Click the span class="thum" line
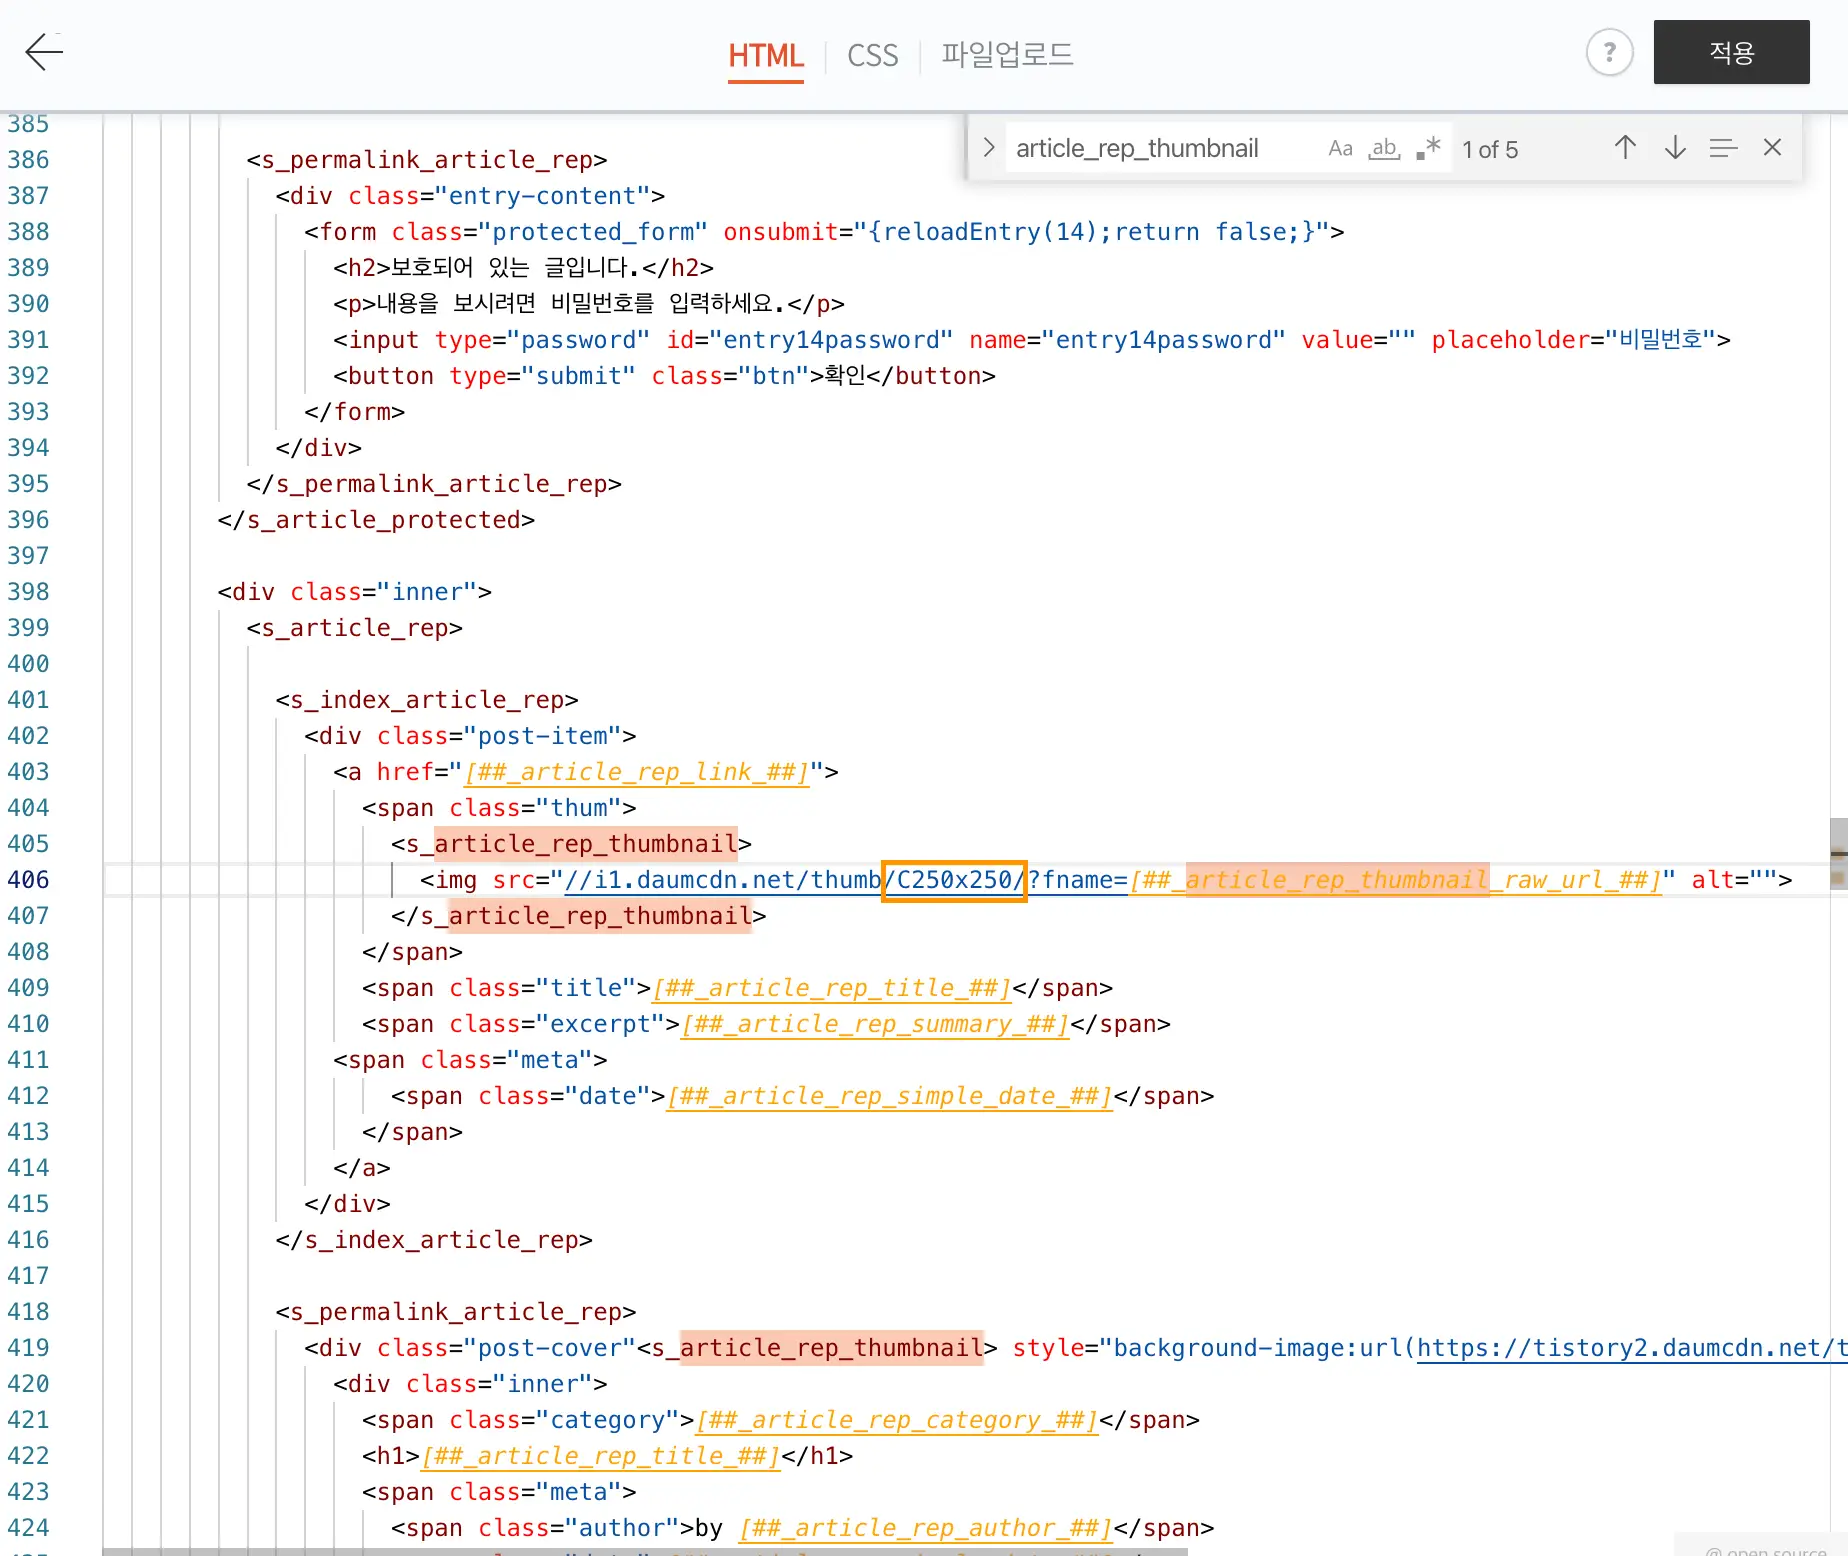Screen dimensions: 1848x1556 click(x=499, y=808)
